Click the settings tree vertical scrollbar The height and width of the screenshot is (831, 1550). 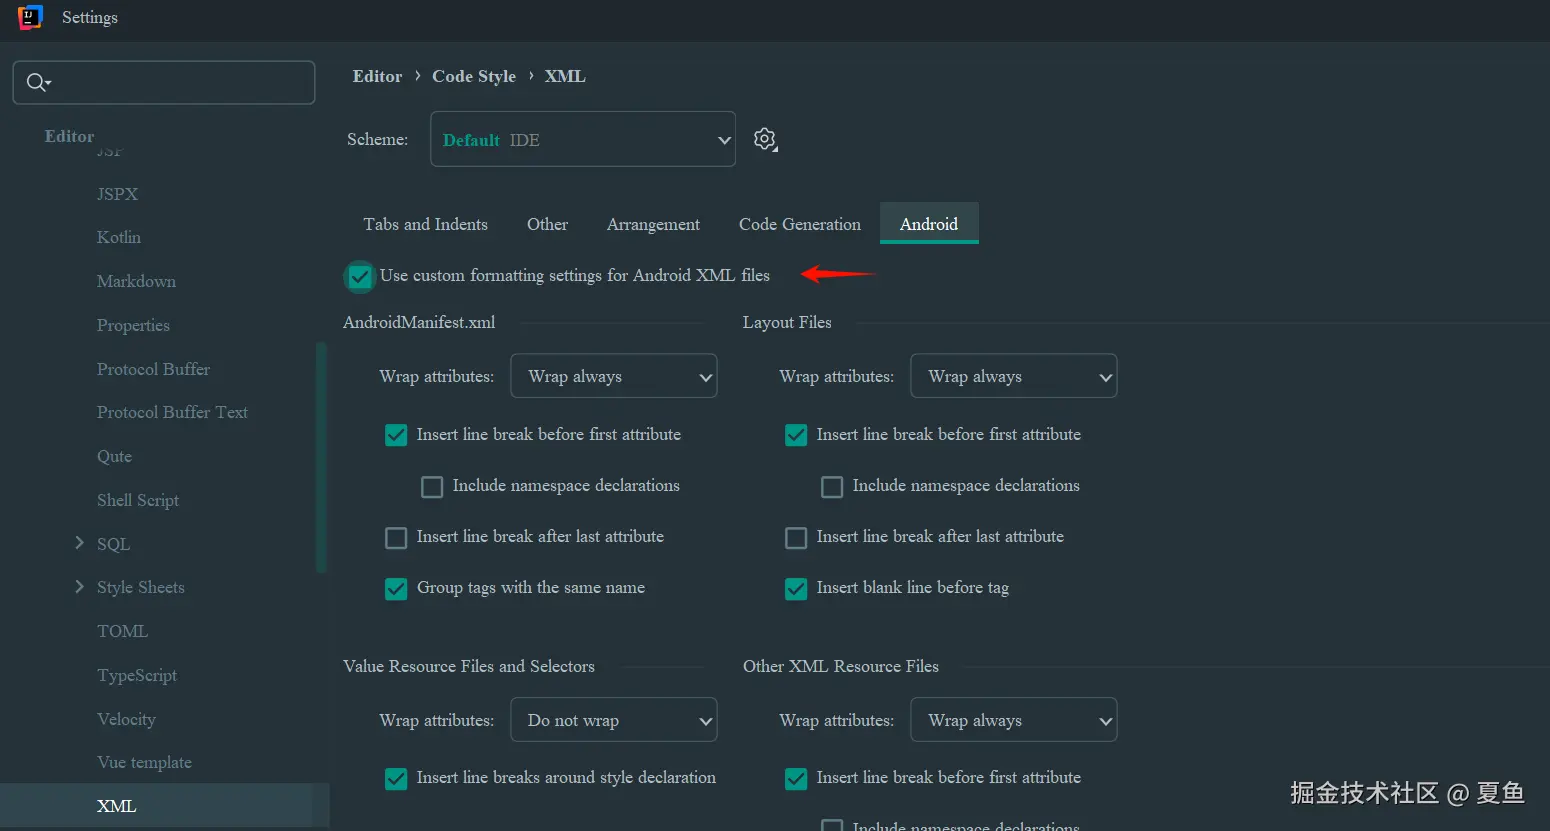[321, 457]
